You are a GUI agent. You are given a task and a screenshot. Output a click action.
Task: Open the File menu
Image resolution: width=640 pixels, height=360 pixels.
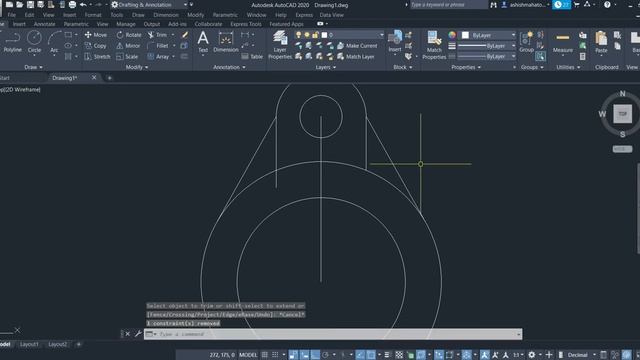click(11, 15)
